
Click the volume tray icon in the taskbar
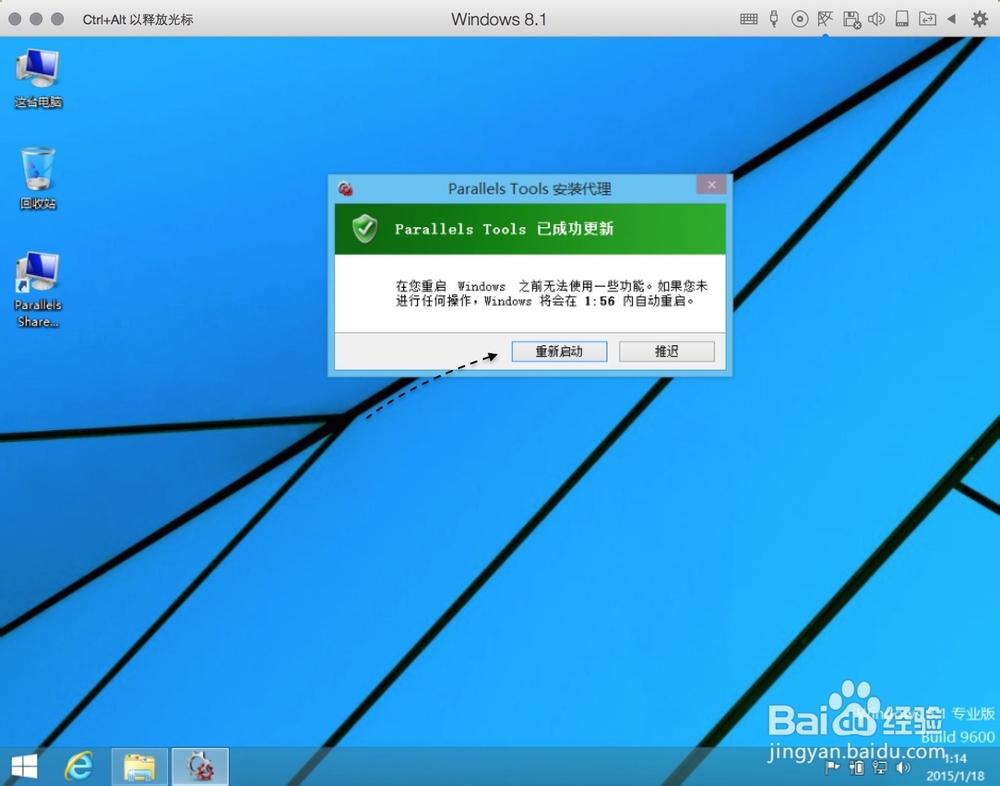coord(903,767)
